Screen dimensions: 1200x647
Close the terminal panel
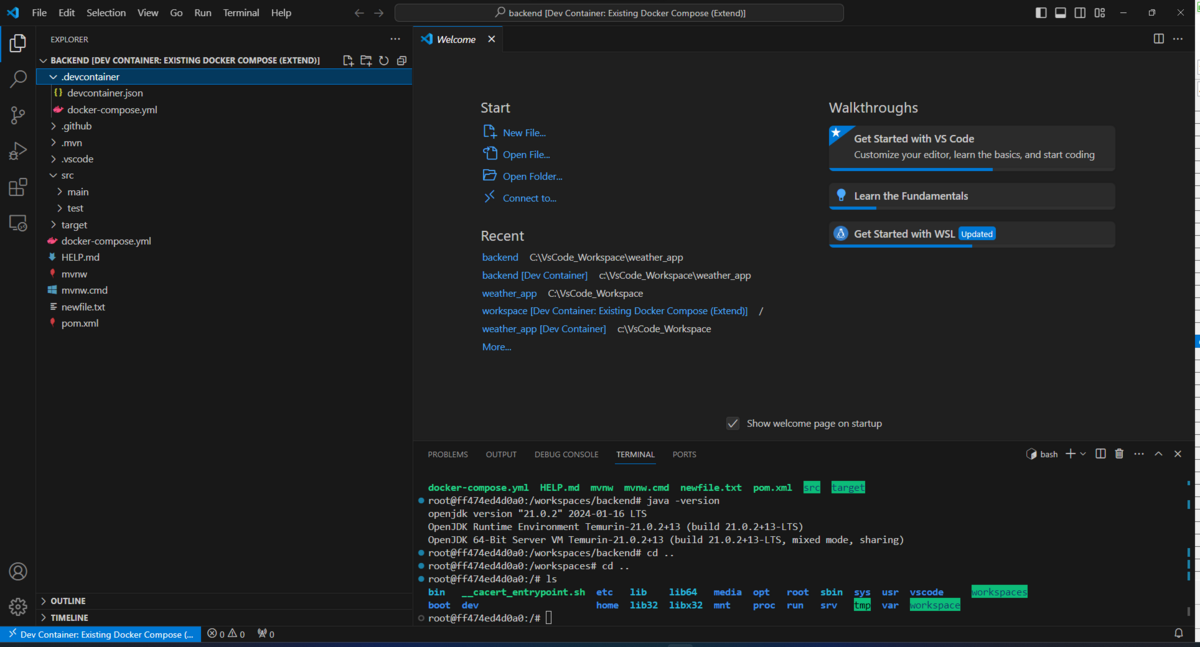point(1178,454)
